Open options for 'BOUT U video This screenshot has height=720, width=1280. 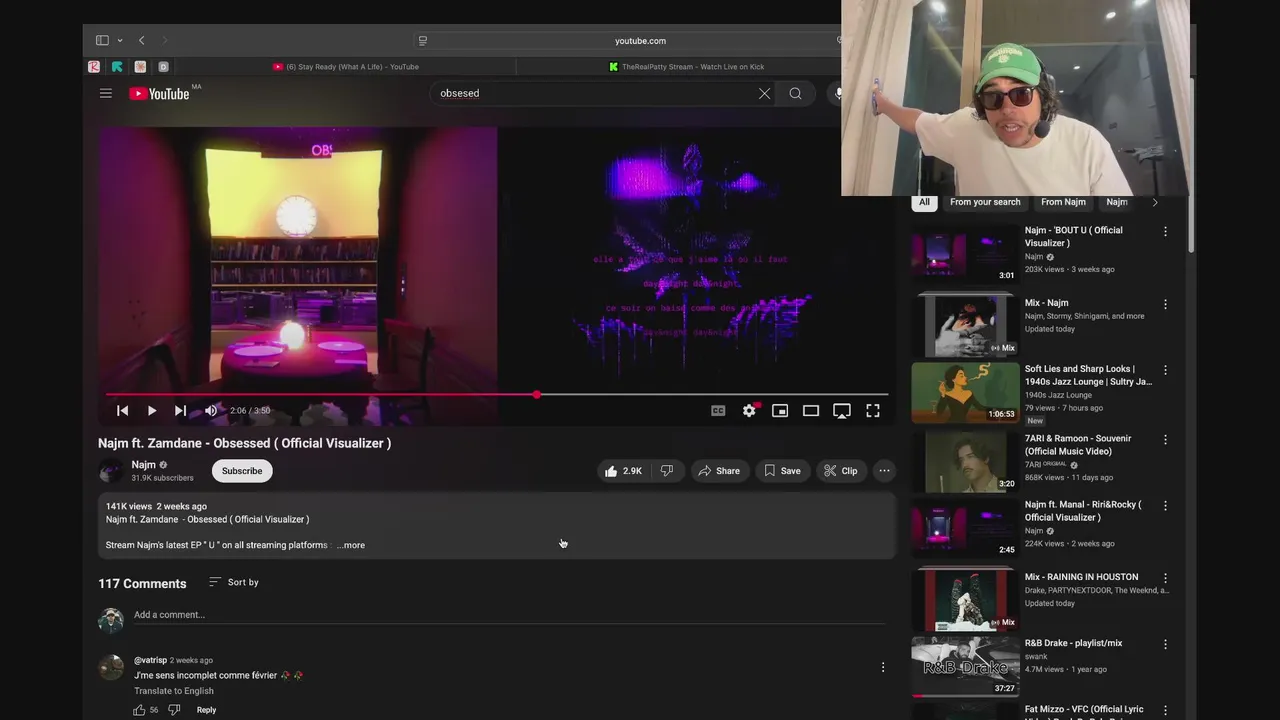coord(1165,232)
